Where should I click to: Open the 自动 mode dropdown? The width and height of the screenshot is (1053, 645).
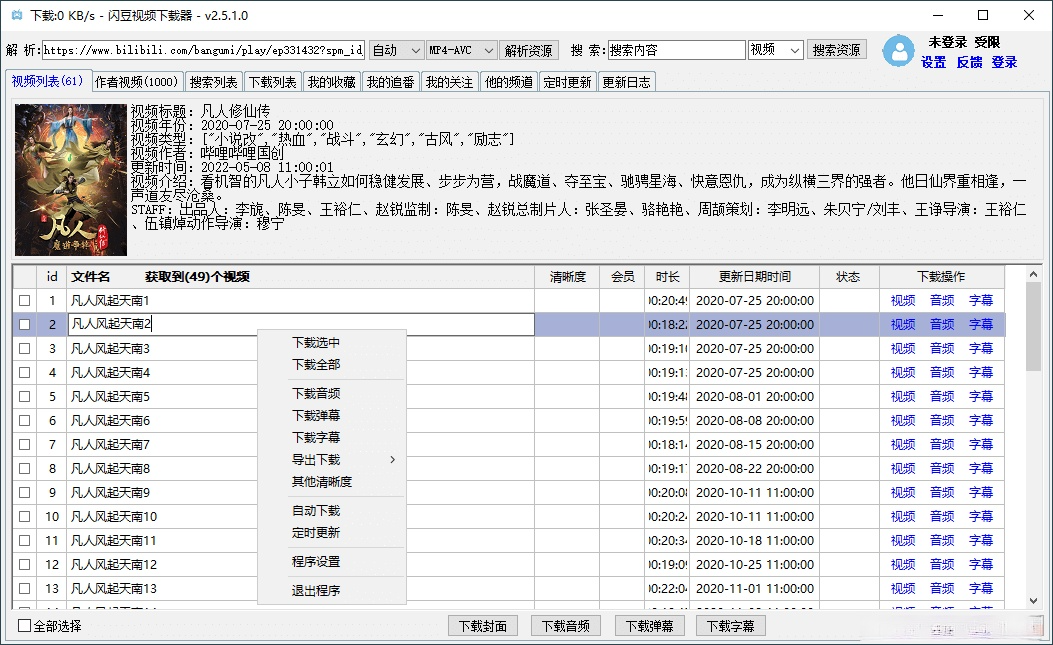(395, 50)
